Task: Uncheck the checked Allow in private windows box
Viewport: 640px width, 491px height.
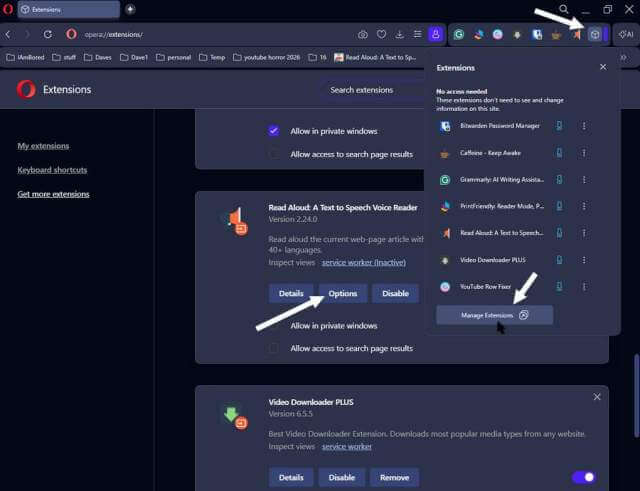Action: 274,131
